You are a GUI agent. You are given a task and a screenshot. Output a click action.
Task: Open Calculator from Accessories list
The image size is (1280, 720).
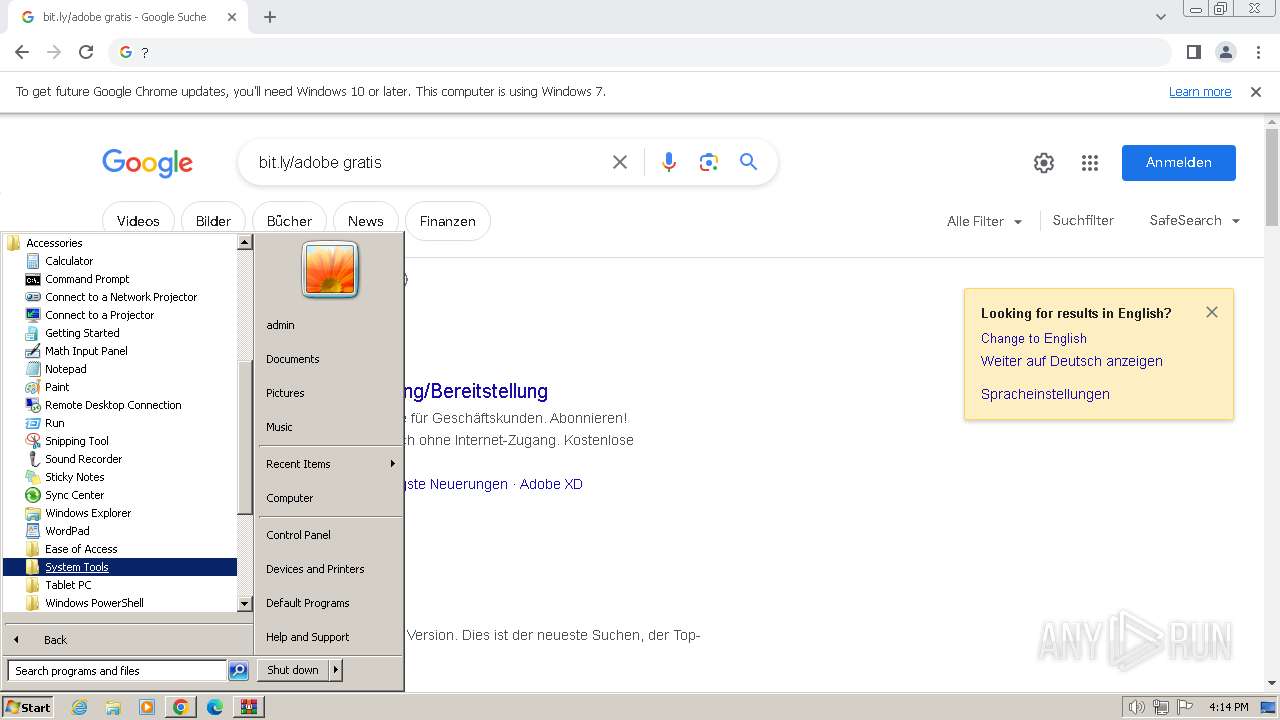click(69, 261)
